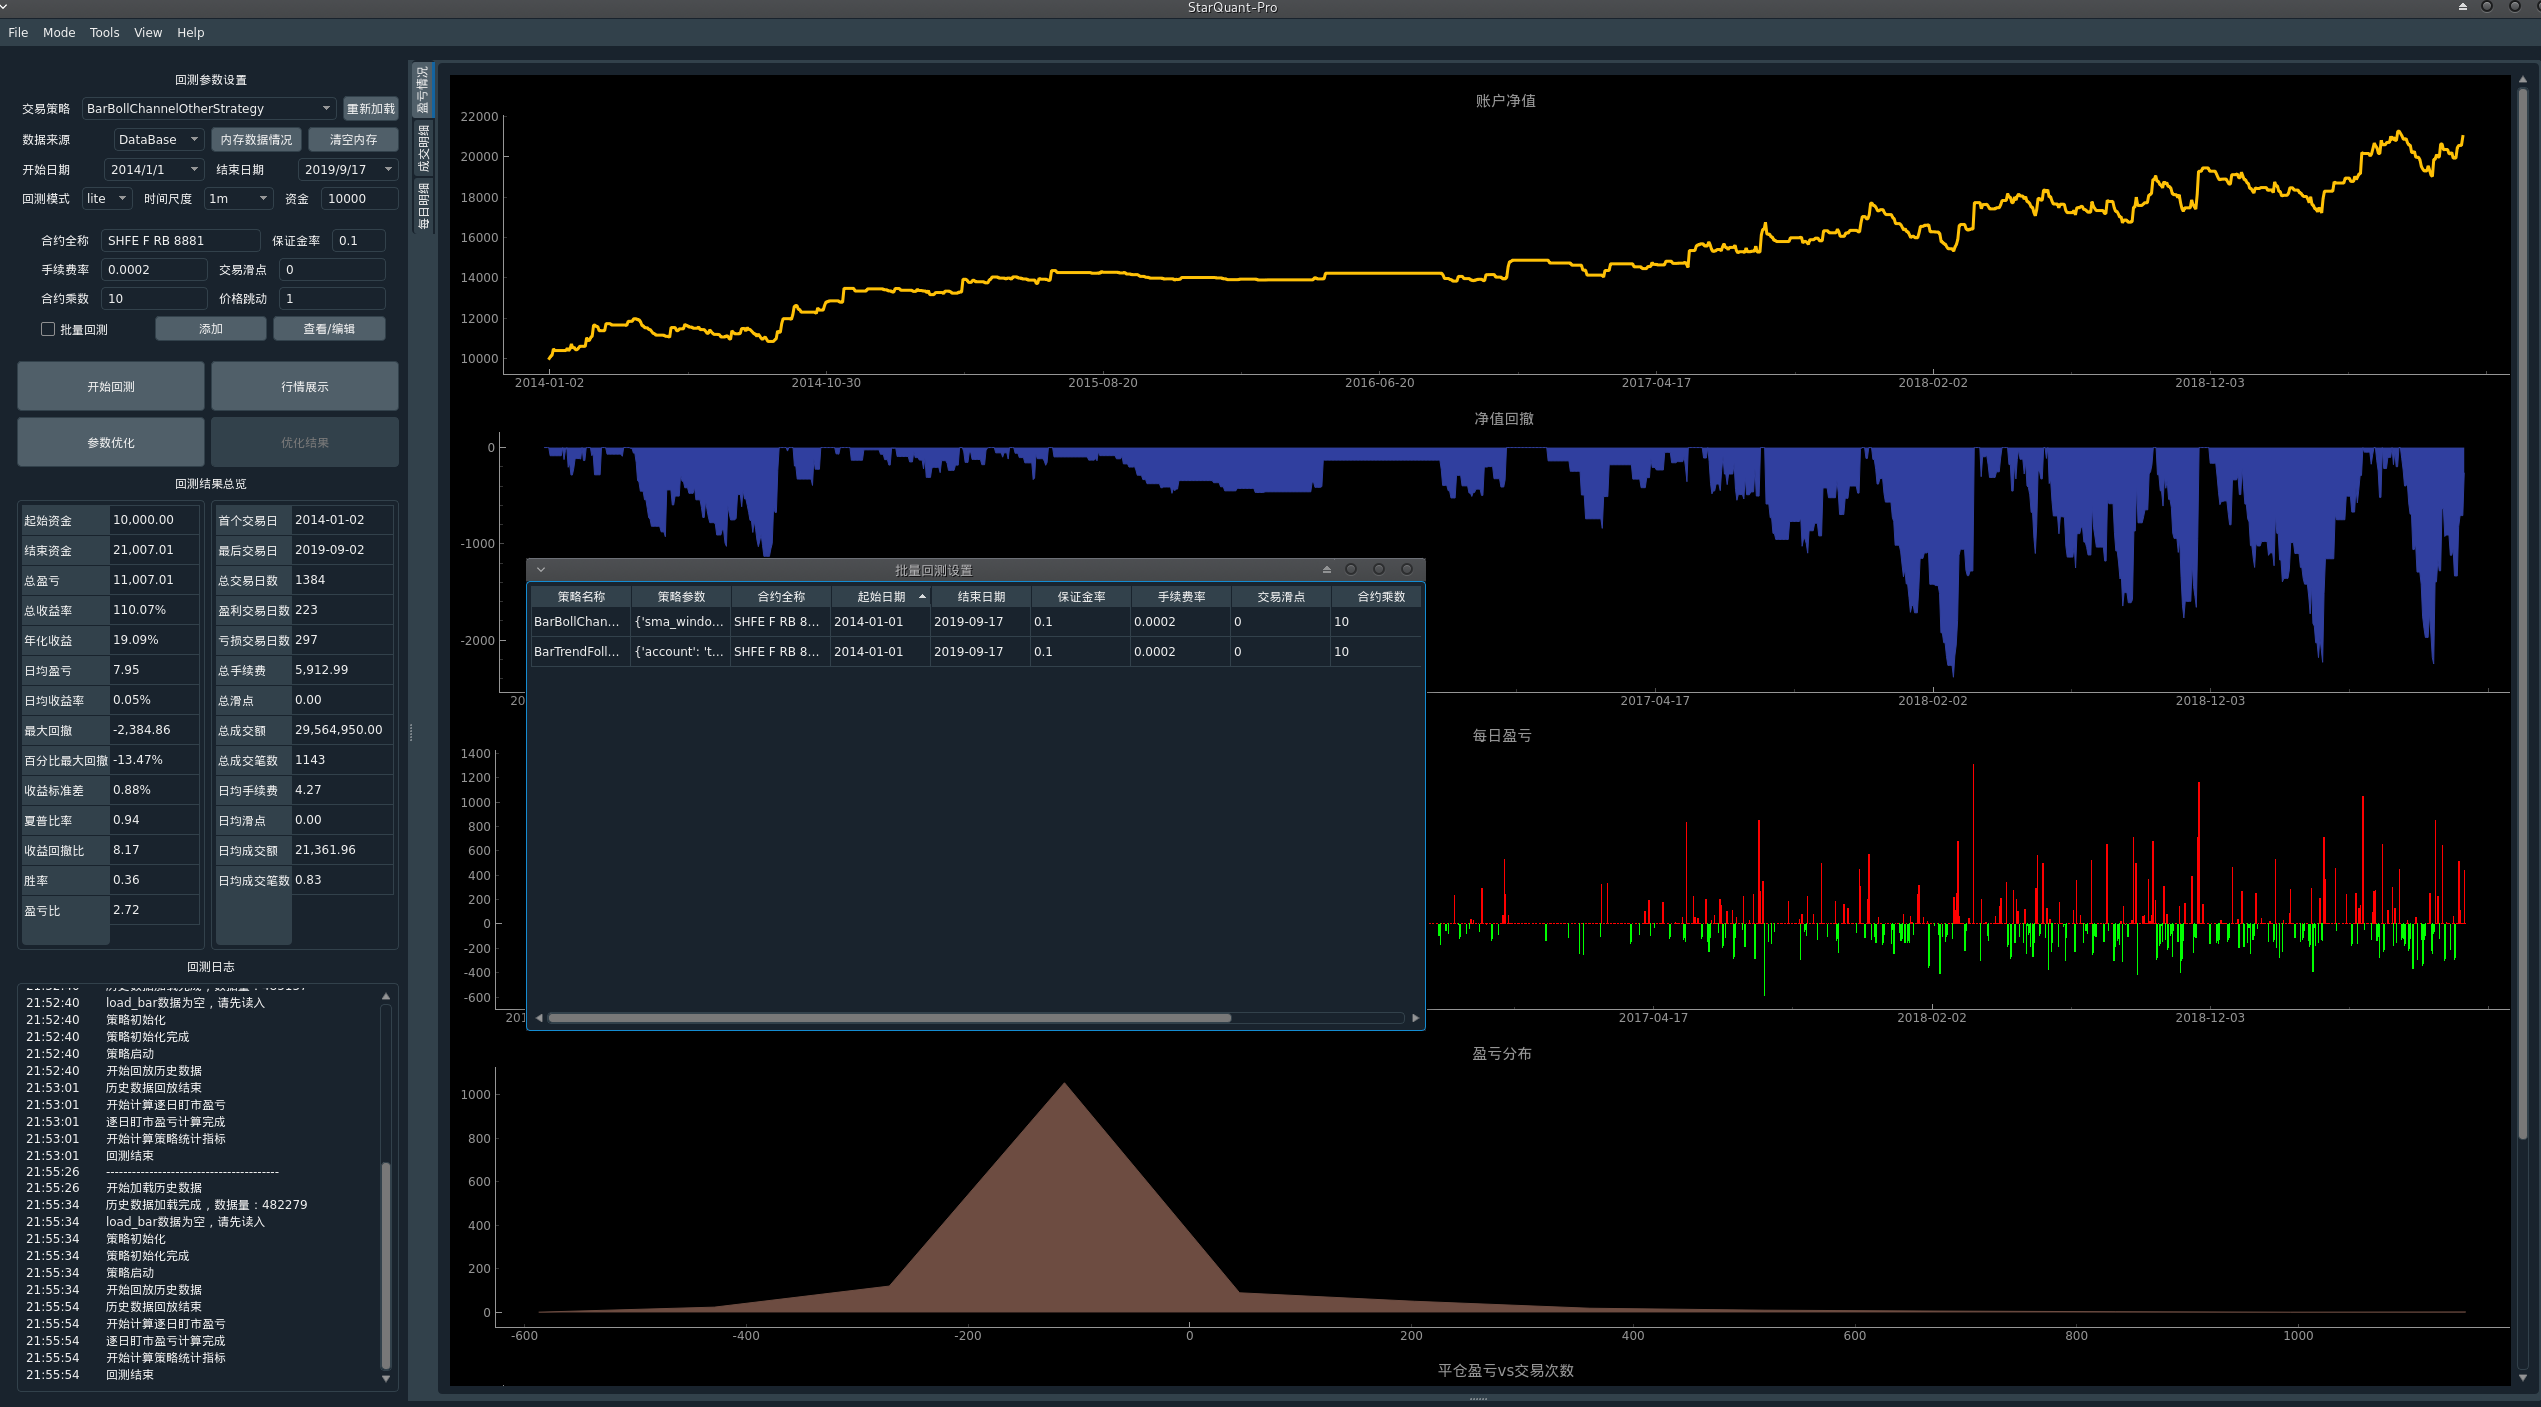The height and width of the screenshot is (1407, 2541).
Task: Click the 起始日期 column sort arrow
Action: (922, 596)
